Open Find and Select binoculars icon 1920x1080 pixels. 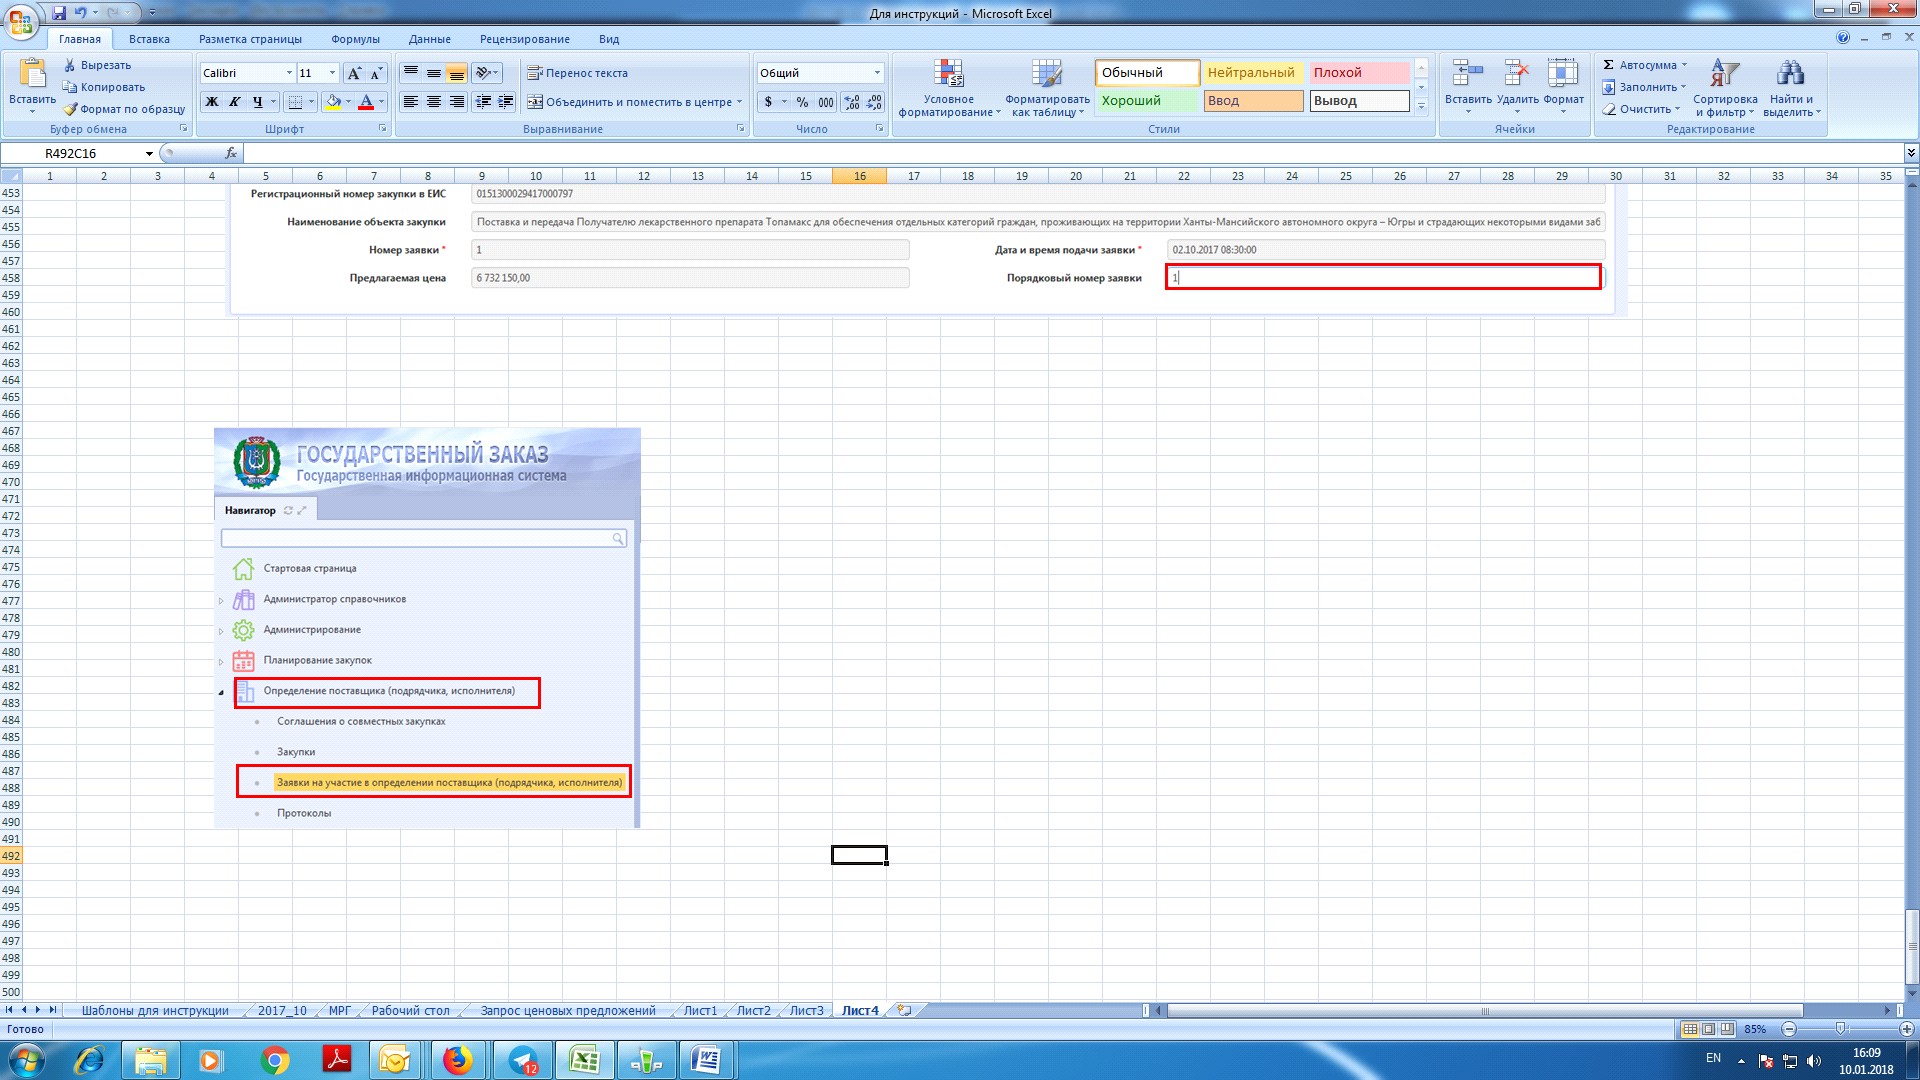point(1790,73)
